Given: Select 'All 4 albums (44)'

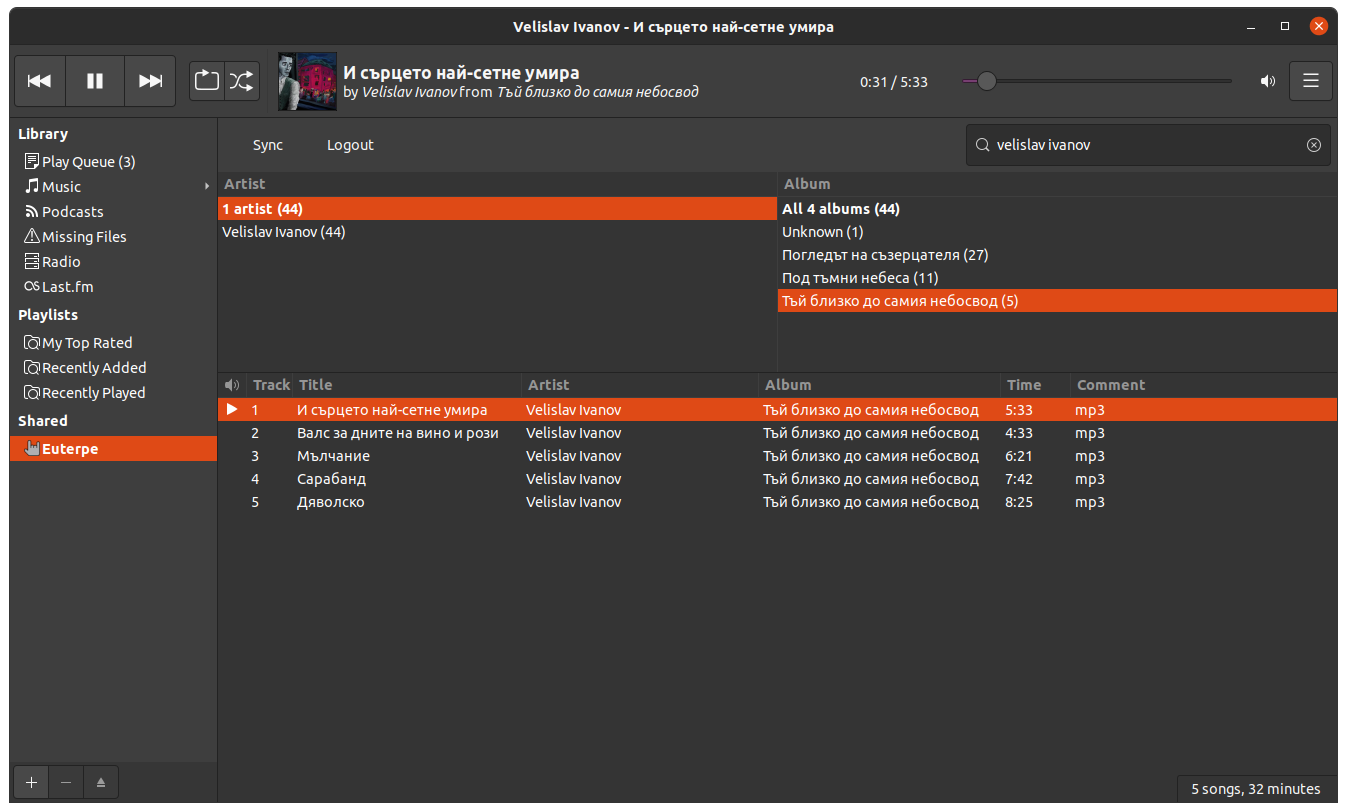Looking at the screenshot, I should tap(1057, 209).
